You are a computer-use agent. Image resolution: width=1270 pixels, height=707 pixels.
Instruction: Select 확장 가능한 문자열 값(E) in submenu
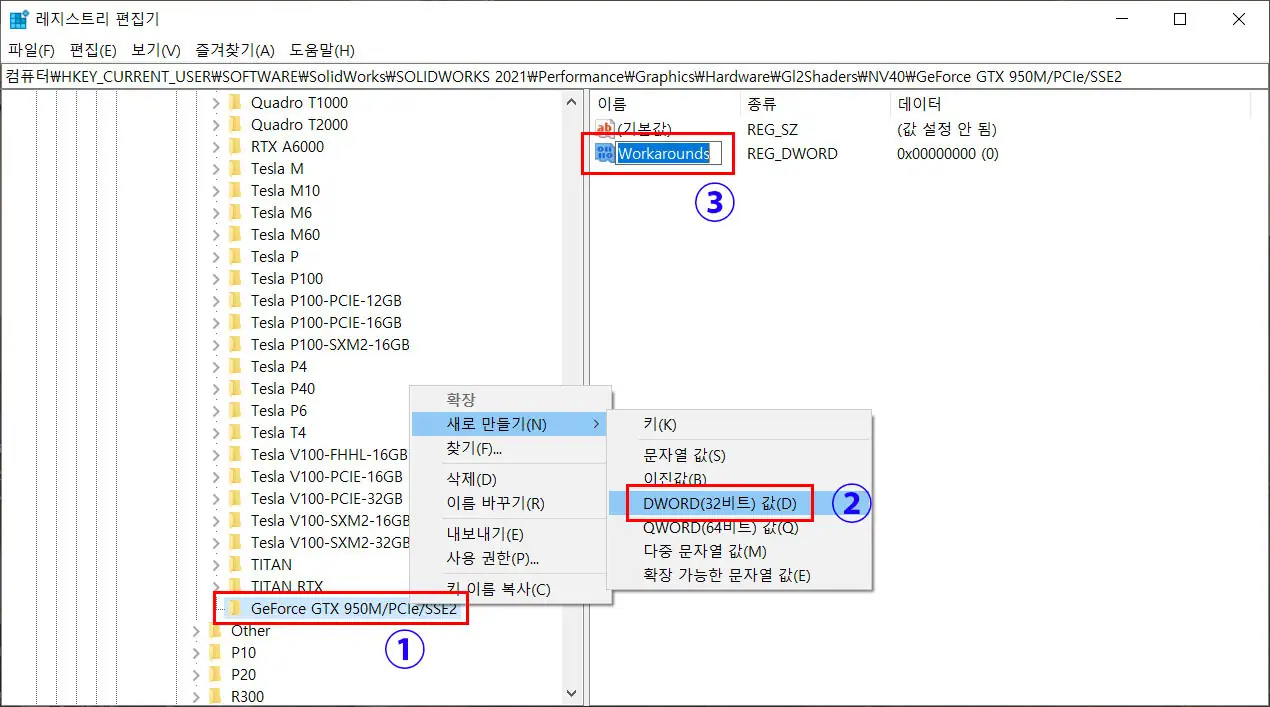click(740, 575)
